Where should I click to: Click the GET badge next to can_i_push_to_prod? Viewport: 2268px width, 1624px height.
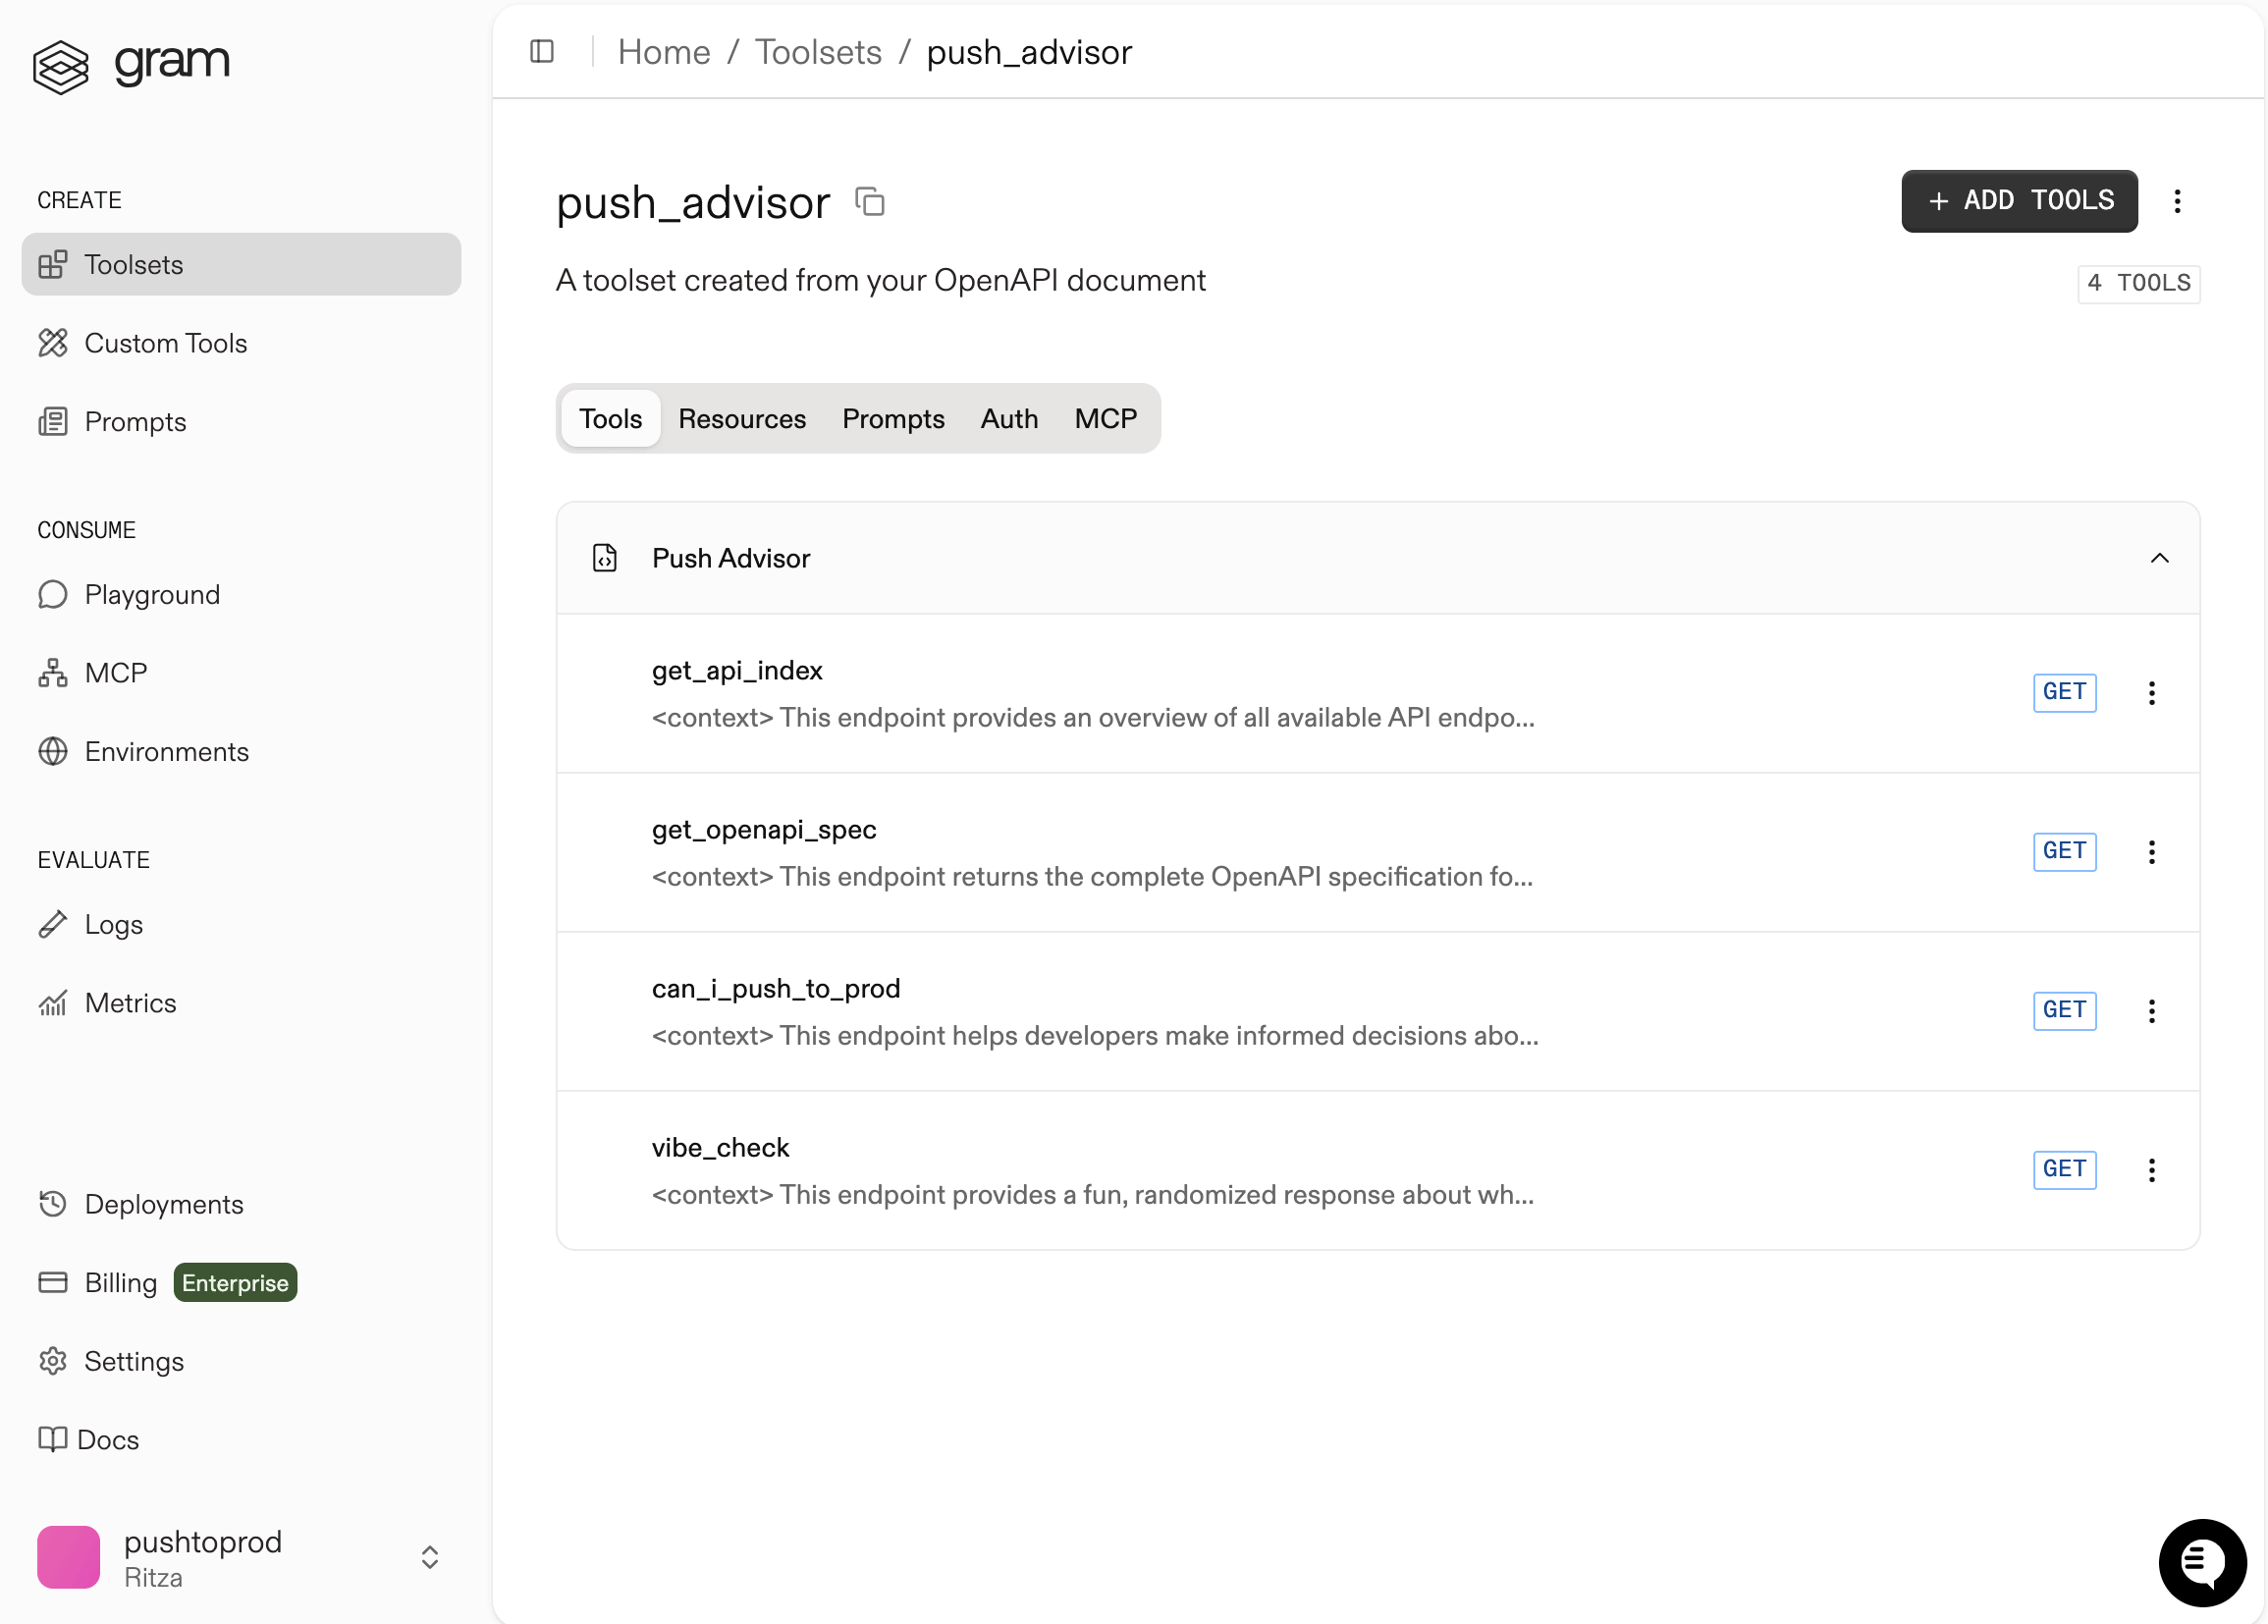(2064, 1010)
